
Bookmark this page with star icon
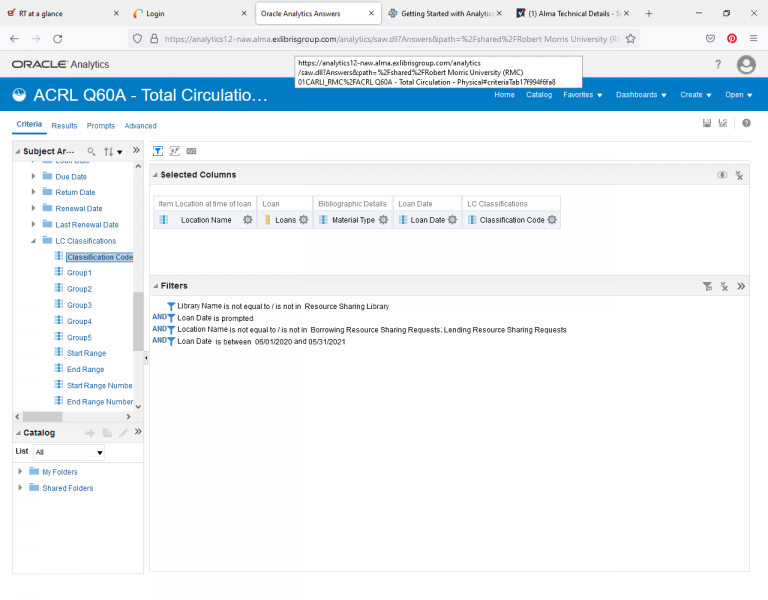630,39
